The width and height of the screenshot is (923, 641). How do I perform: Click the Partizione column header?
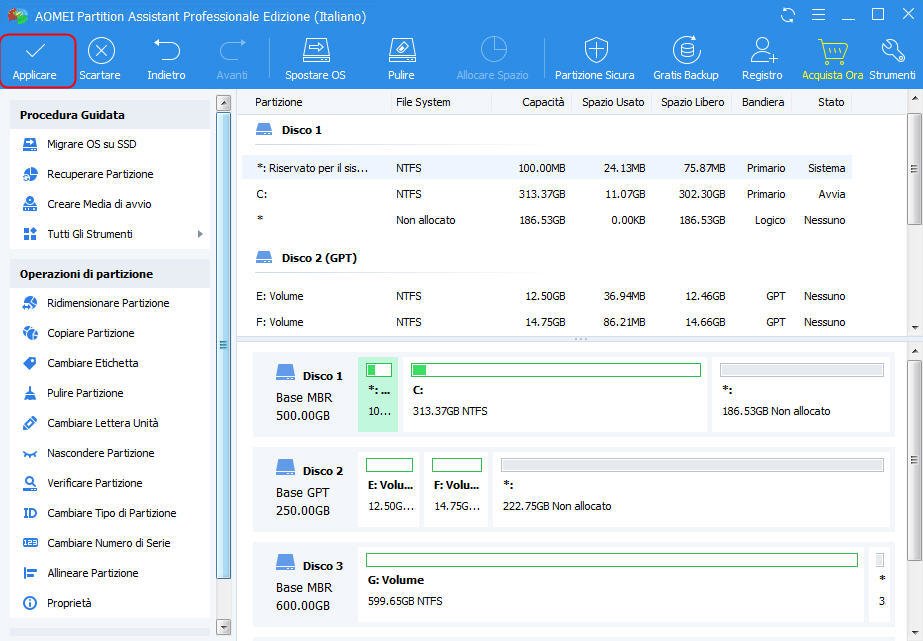(278, 102)
